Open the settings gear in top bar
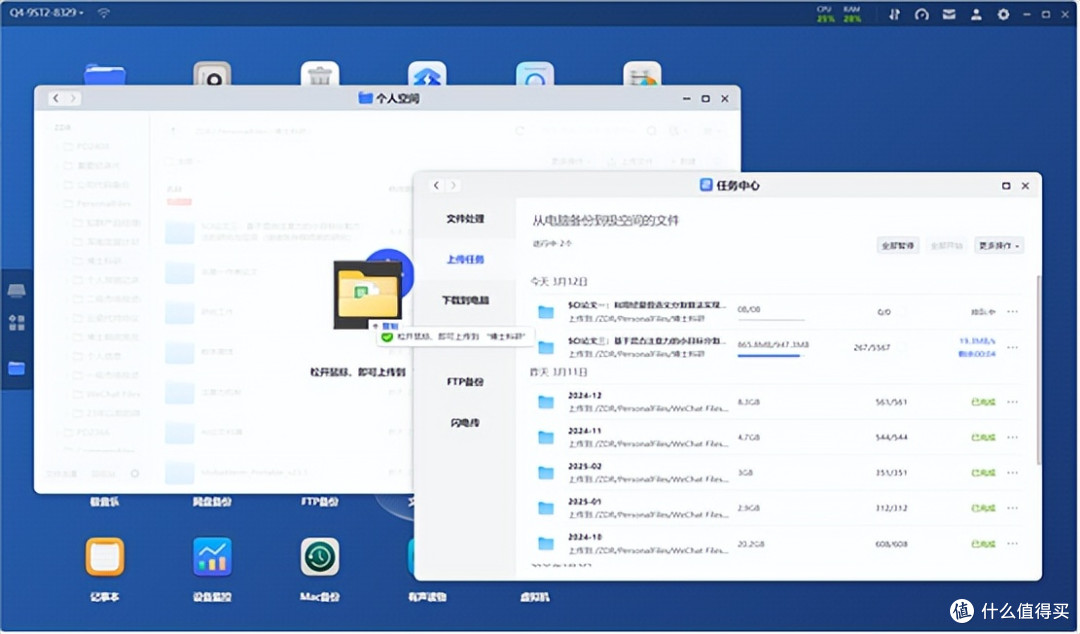Screen dimensions: 1080x634 pos(1004,14)
